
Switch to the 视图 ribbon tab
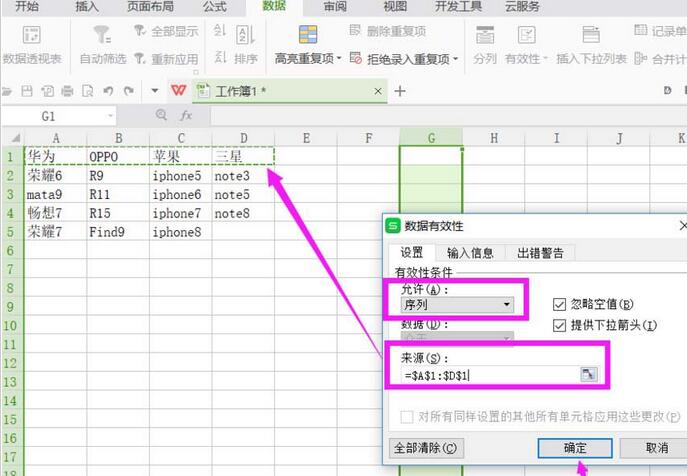pos(395,7)
